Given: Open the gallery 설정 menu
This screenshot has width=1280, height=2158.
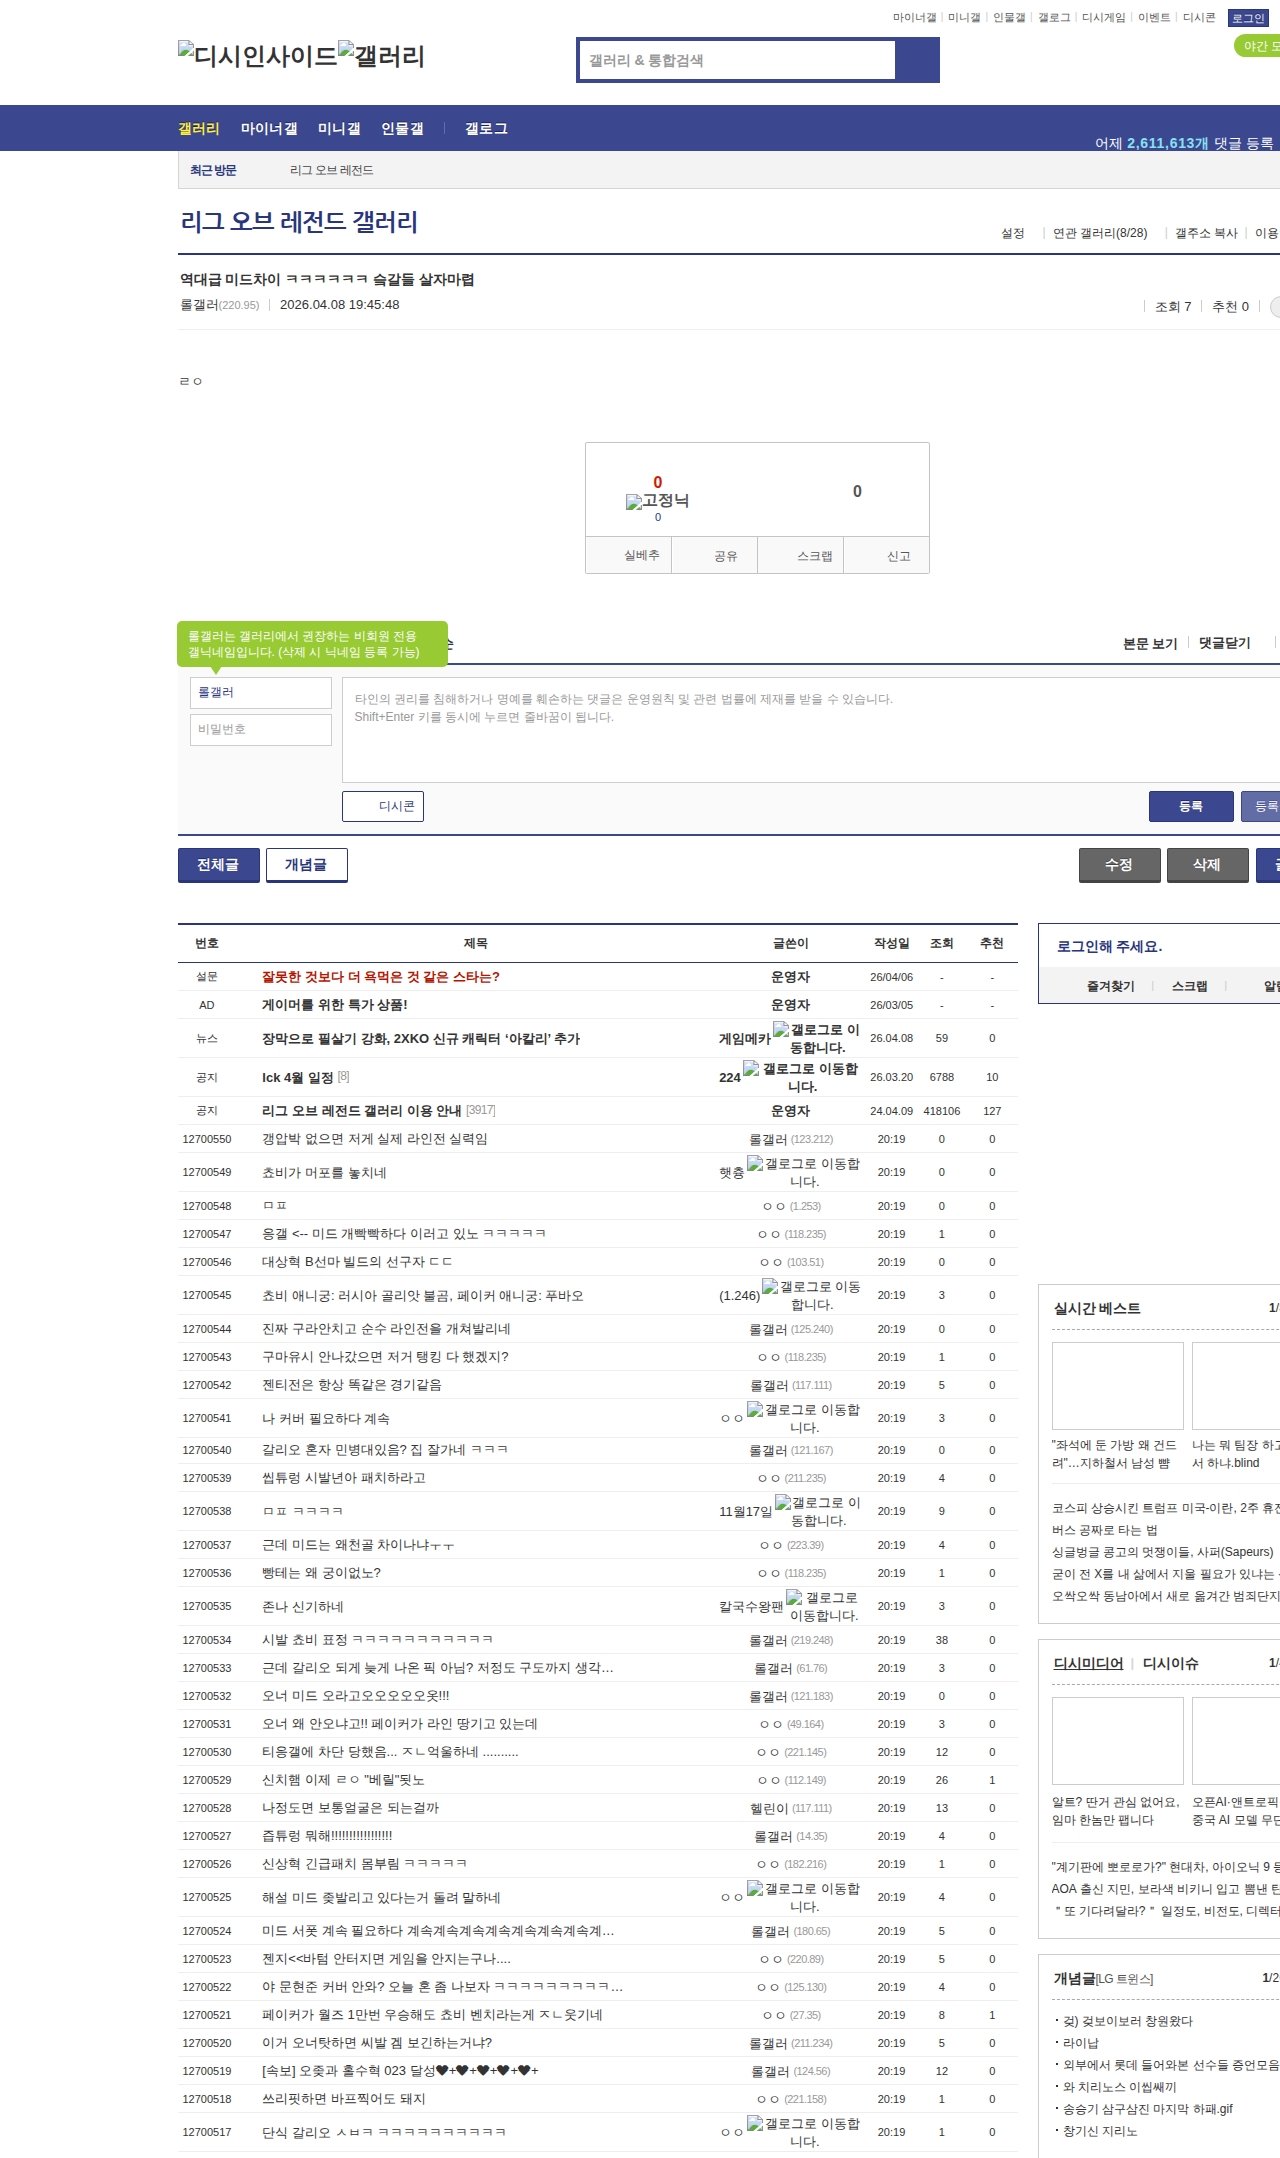Looking at the screenshot, I should [x=1012, y=233].
